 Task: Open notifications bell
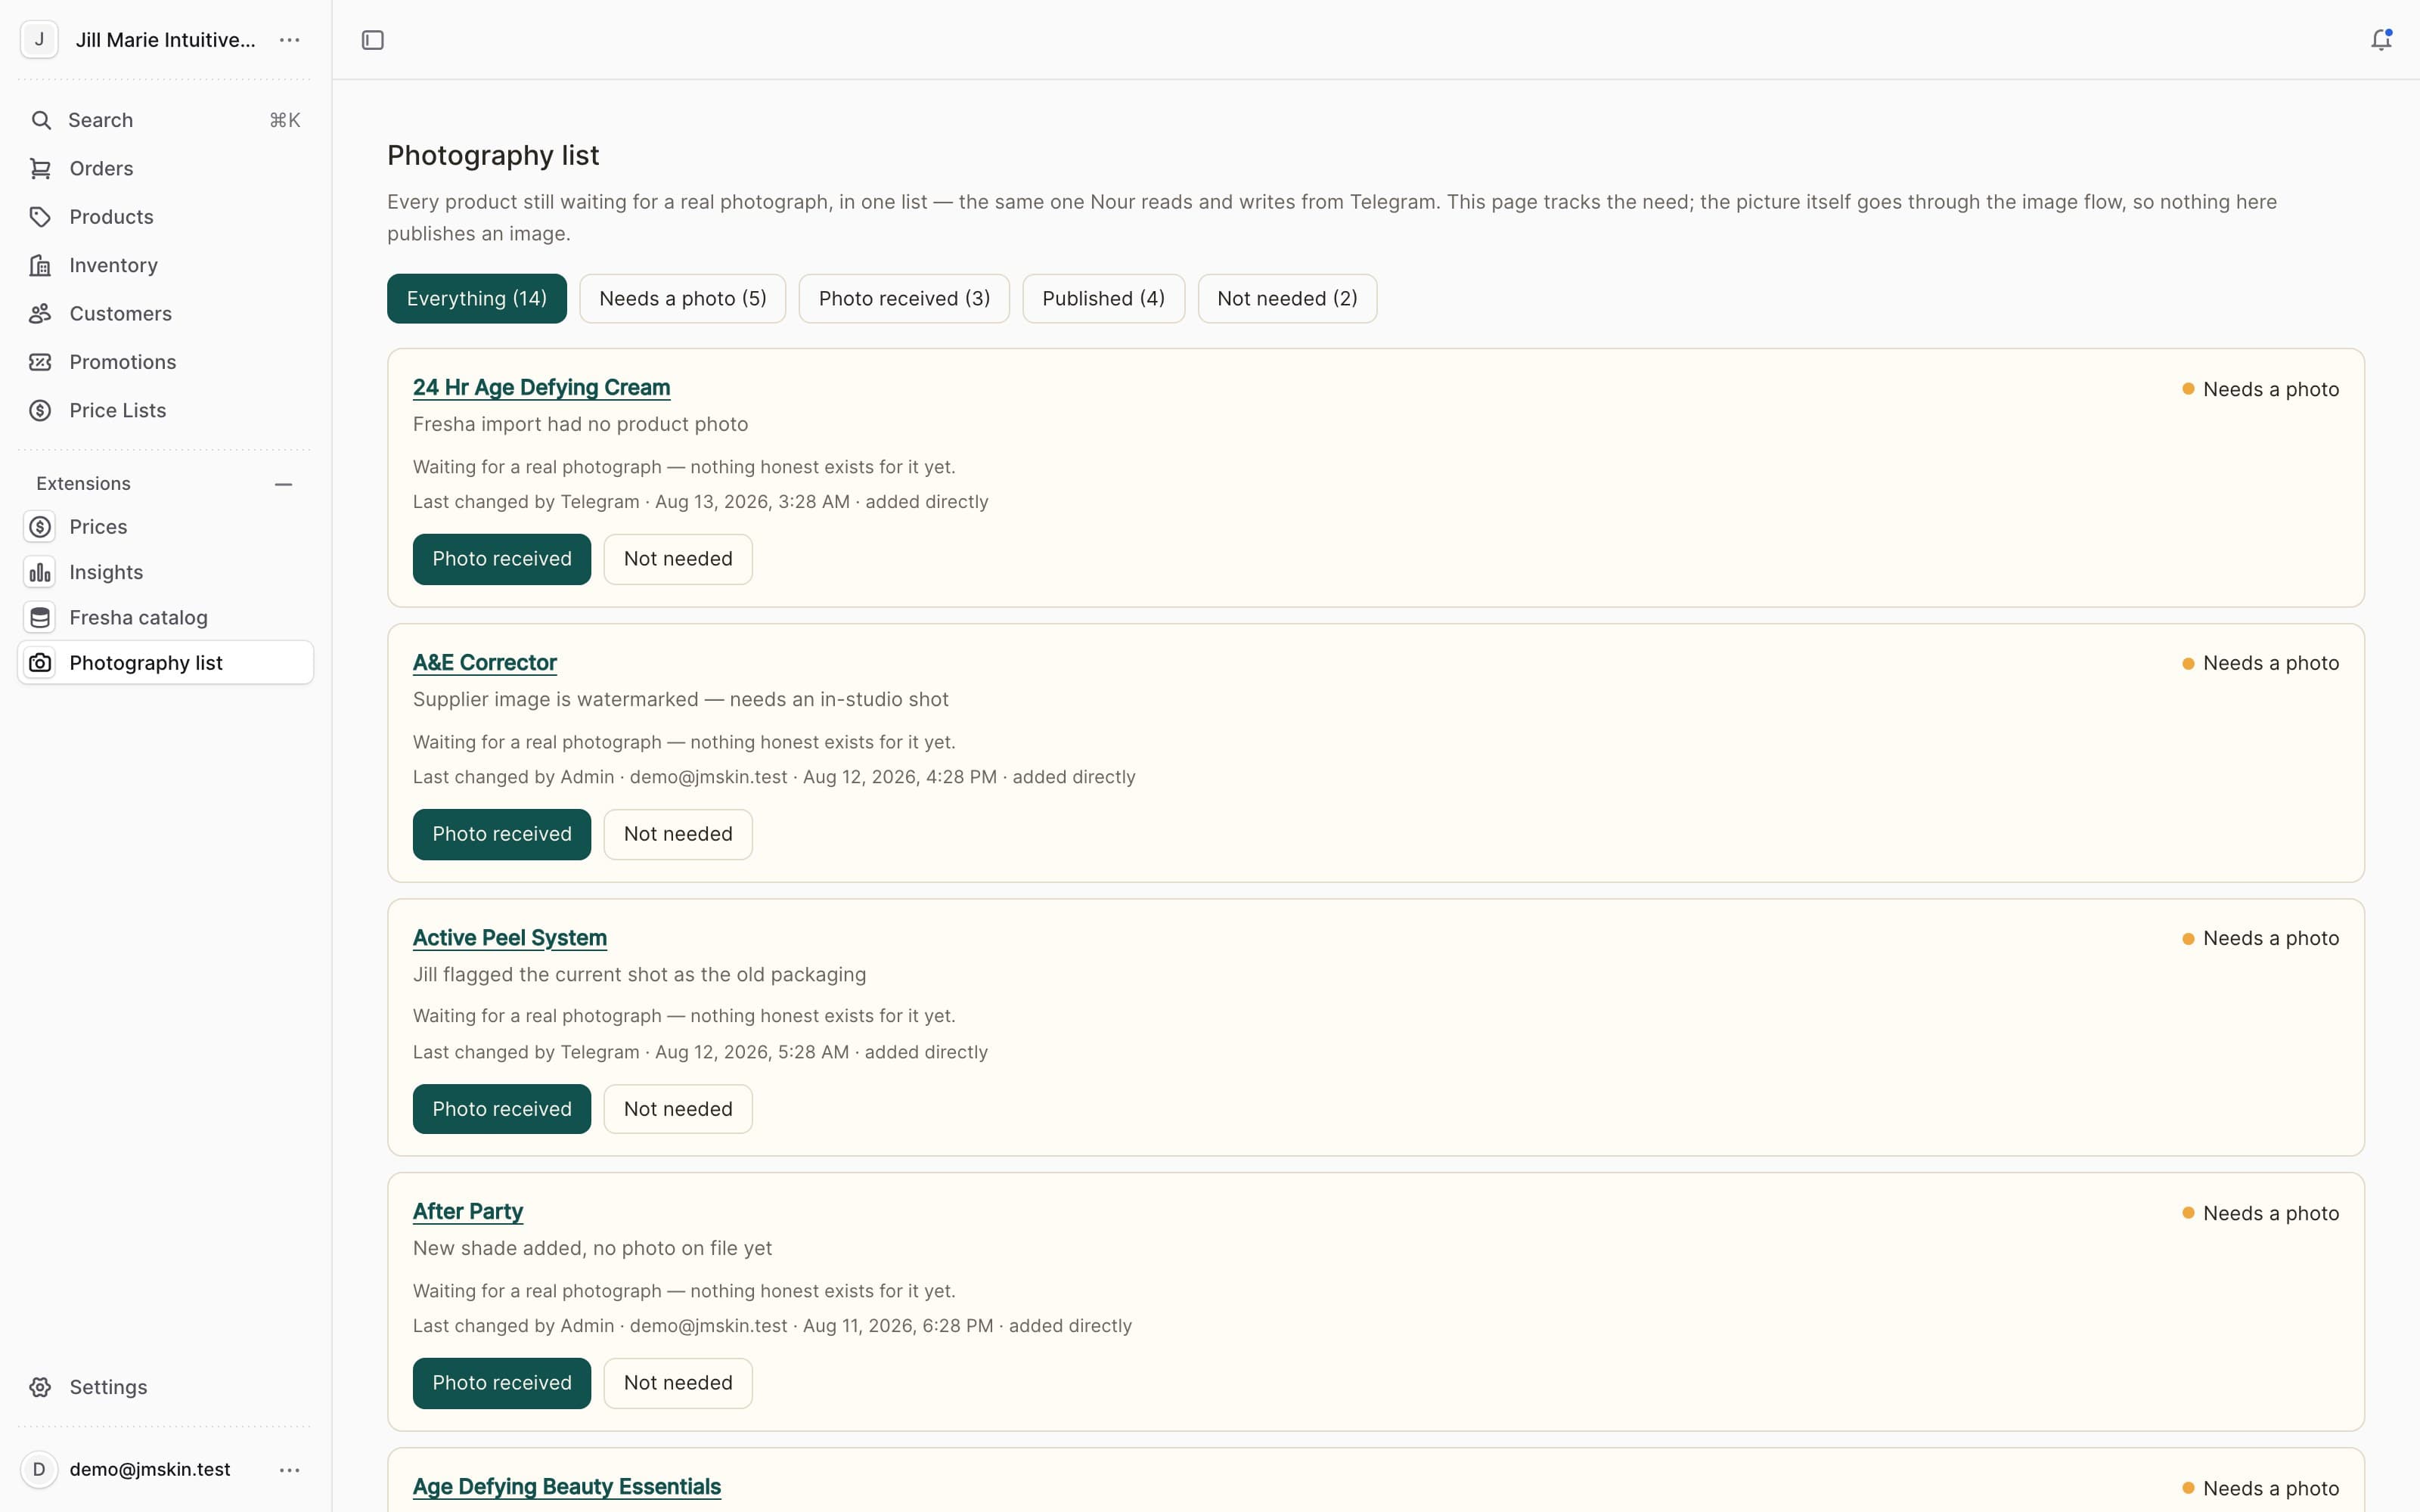[x=2381, y=40]
